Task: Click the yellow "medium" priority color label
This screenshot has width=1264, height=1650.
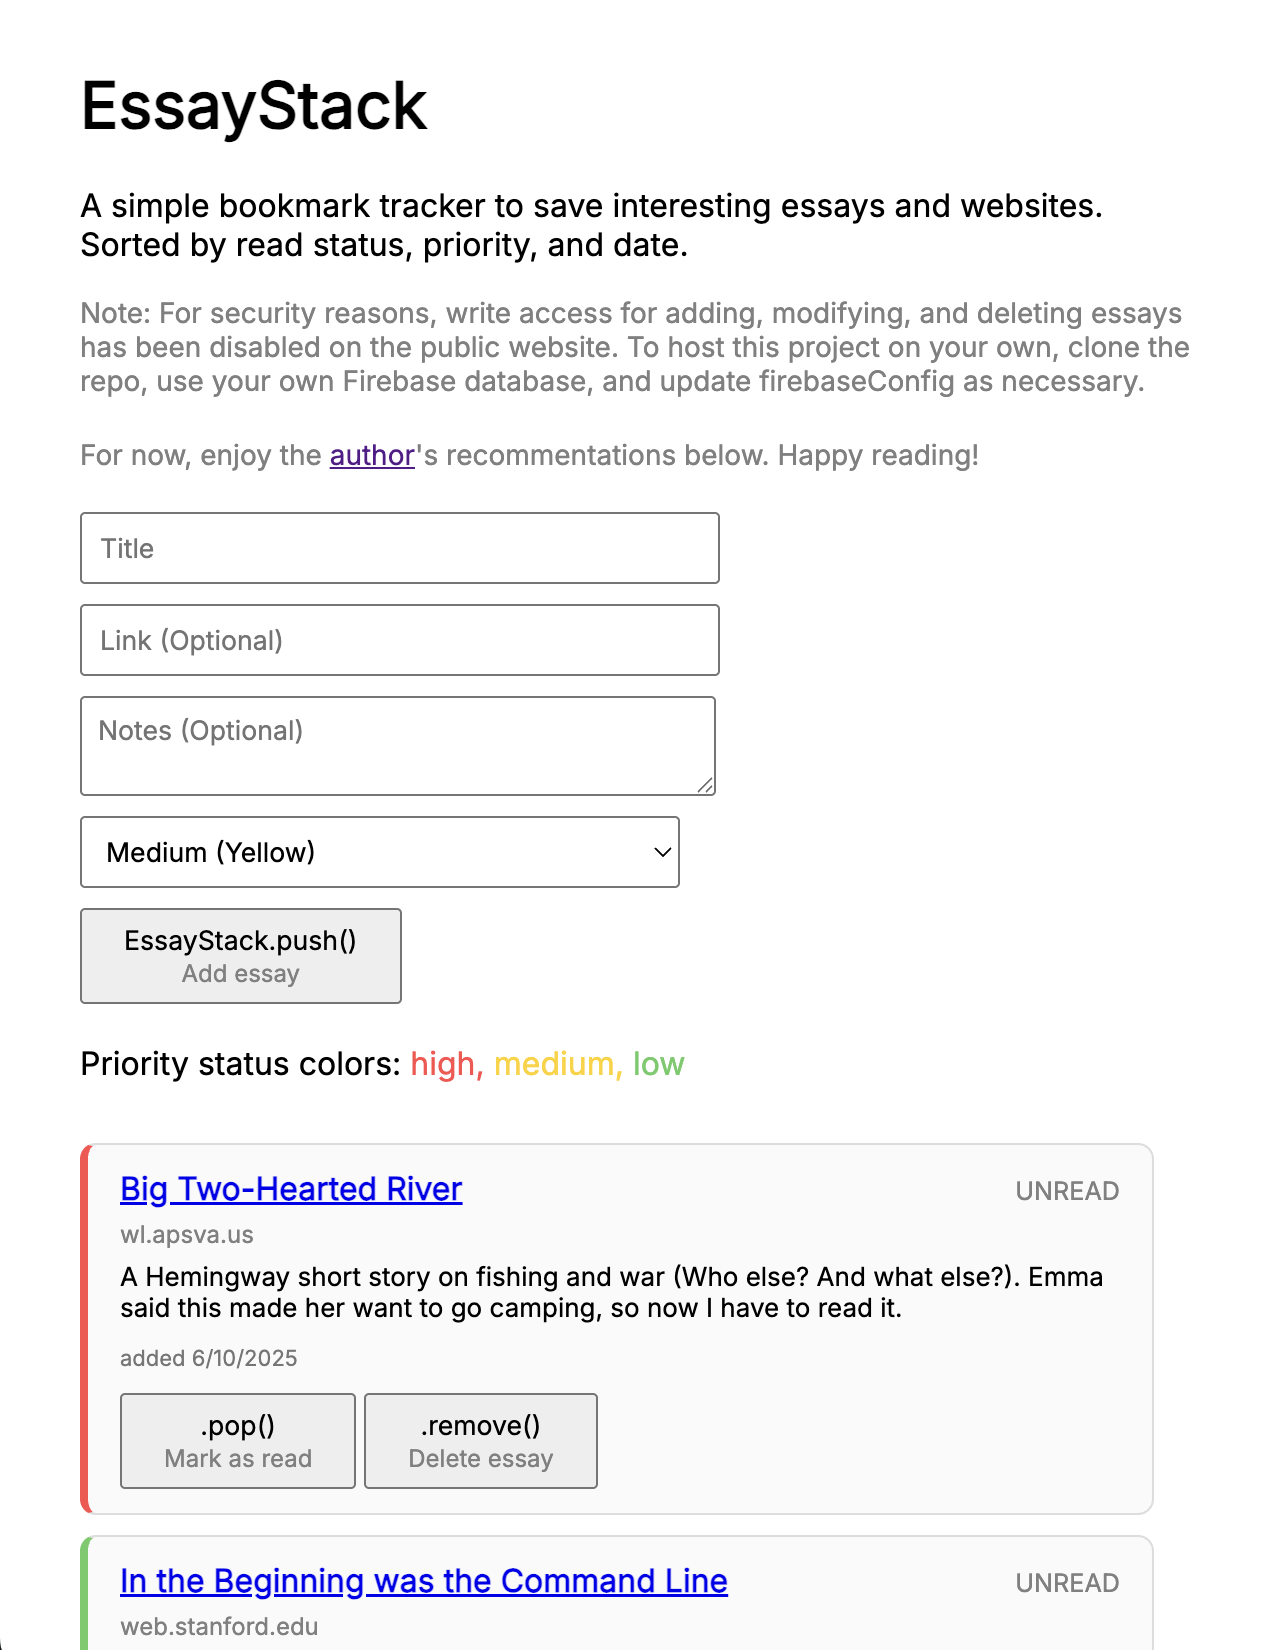Action: tap(558, 1064)
